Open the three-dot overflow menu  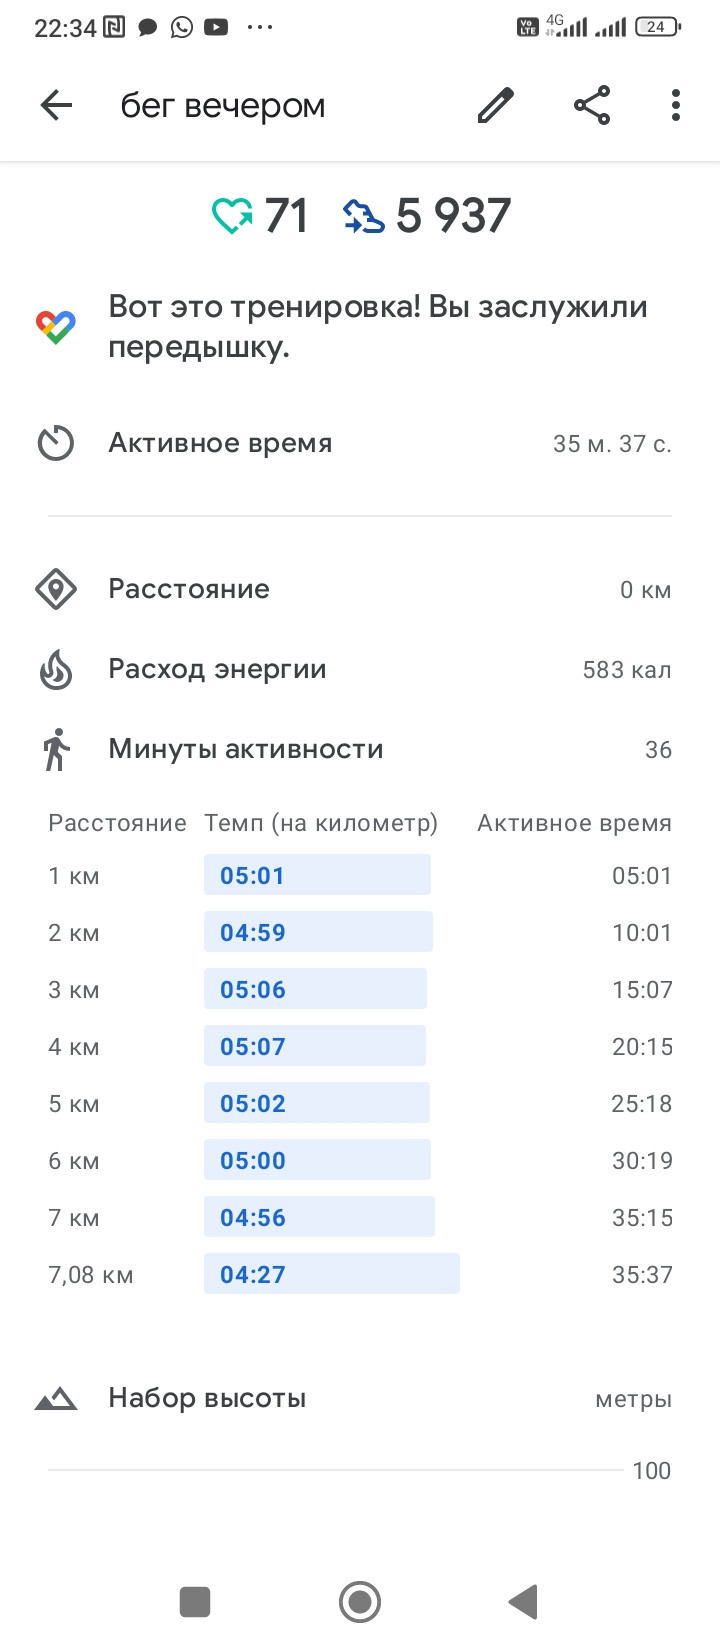676,105
